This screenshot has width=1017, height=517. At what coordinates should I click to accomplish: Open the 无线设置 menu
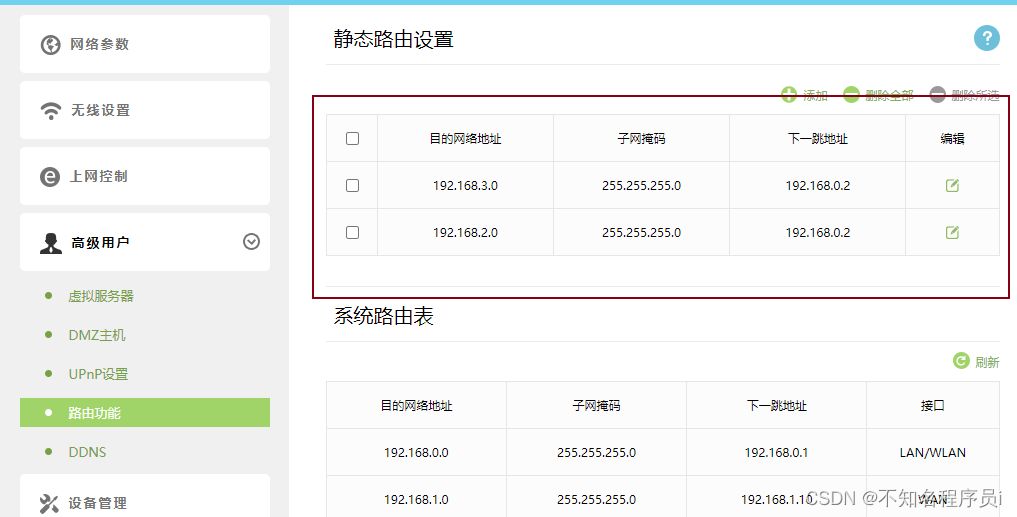(145, 110)
